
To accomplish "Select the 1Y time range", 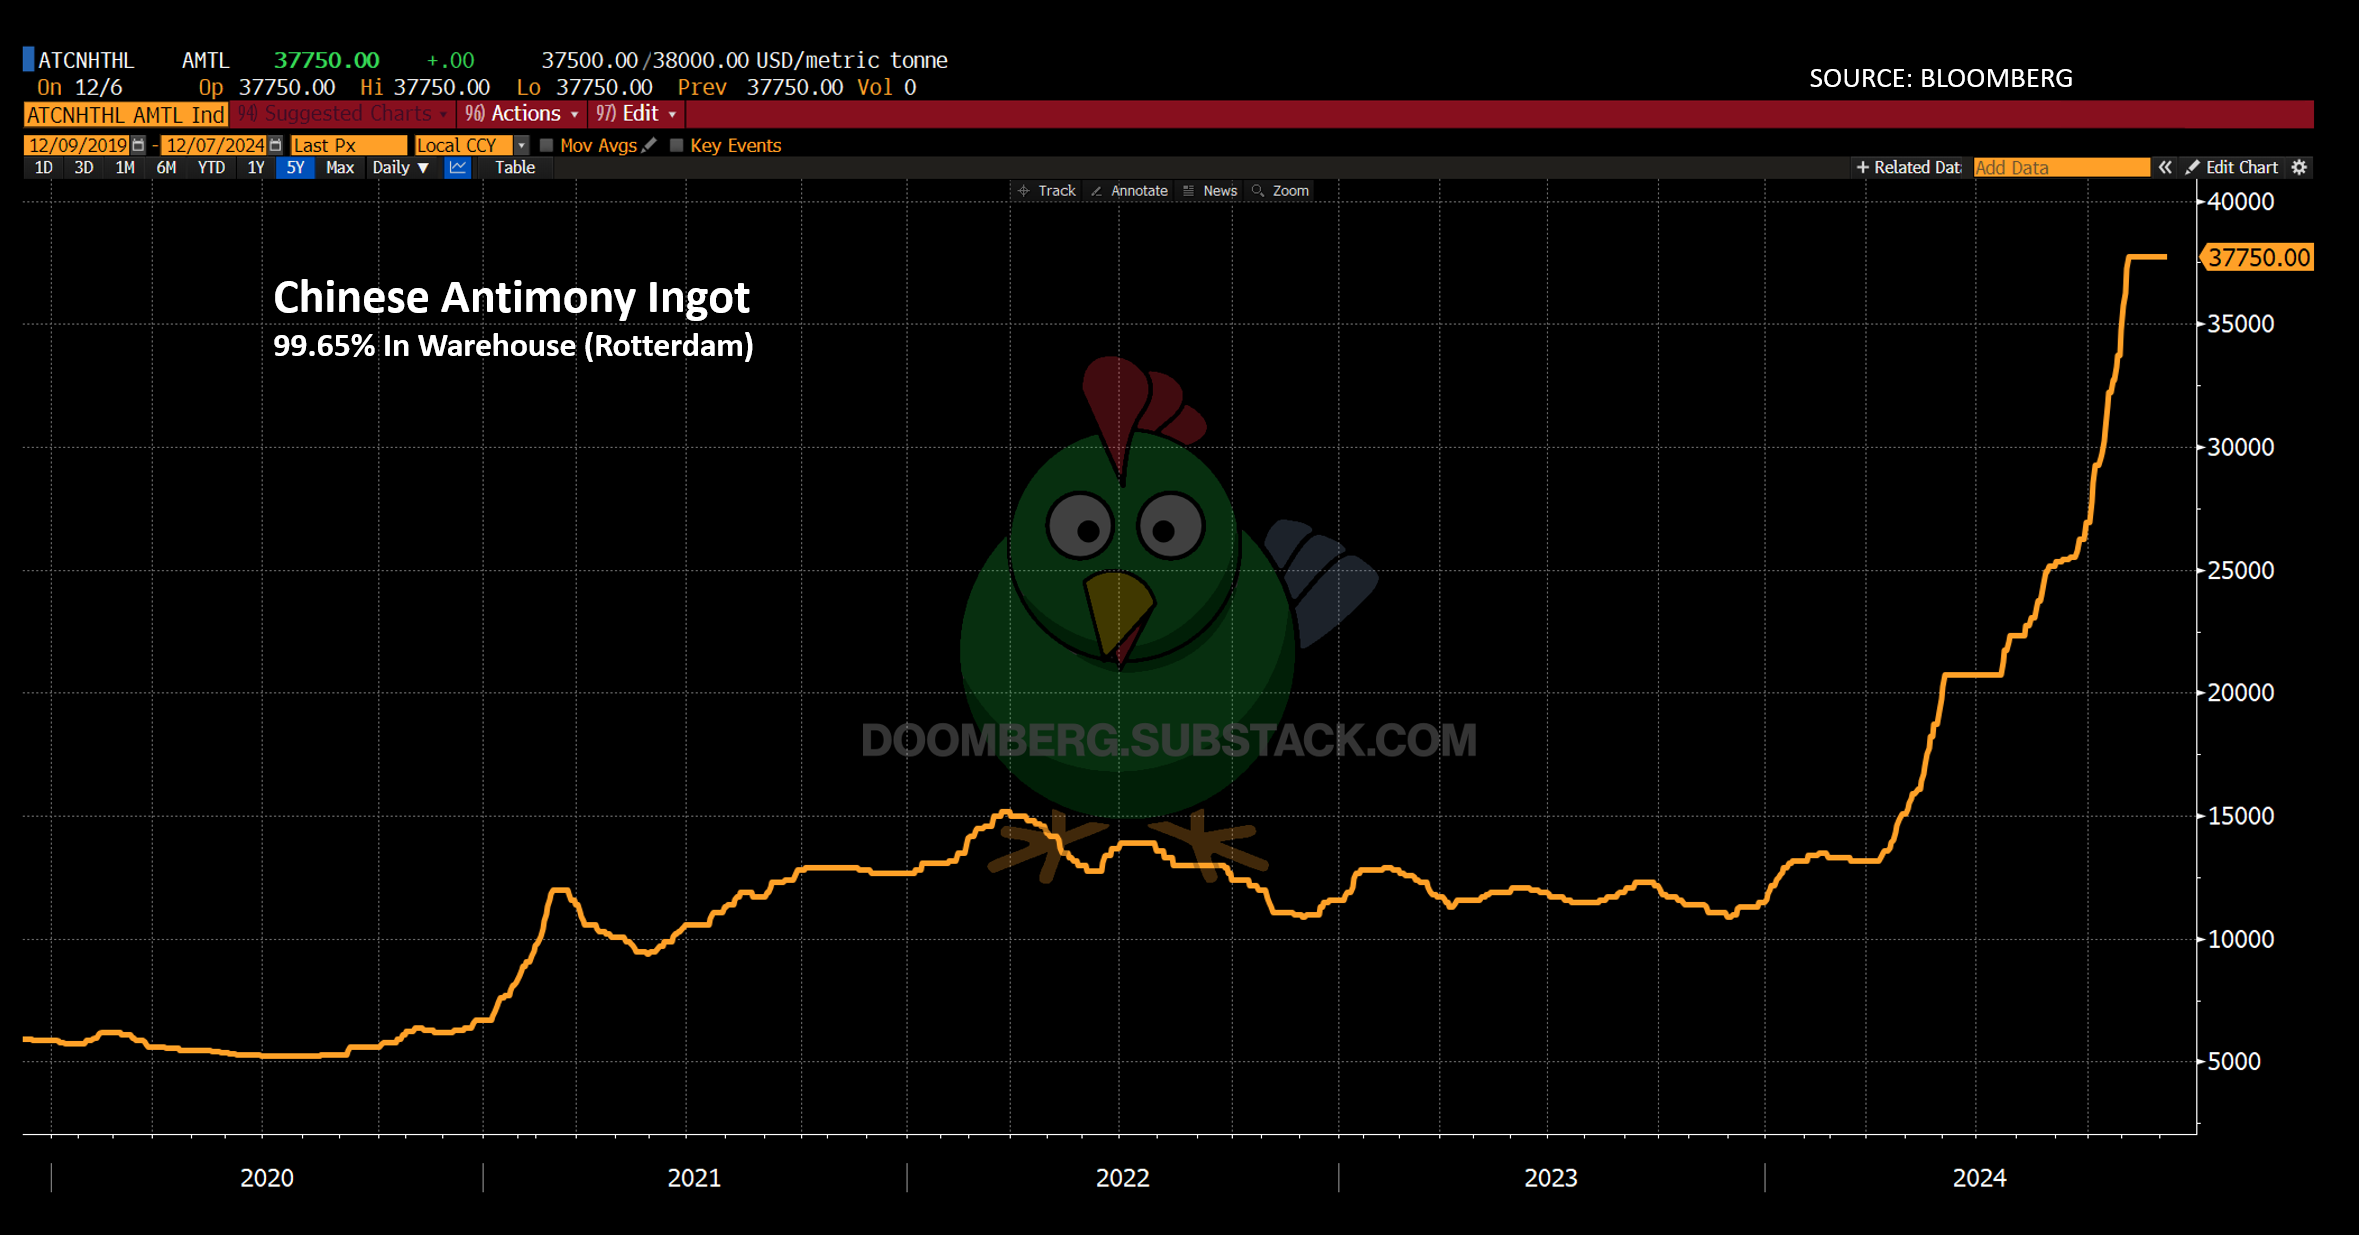I will pyautogui.click(x=256, y=167).
